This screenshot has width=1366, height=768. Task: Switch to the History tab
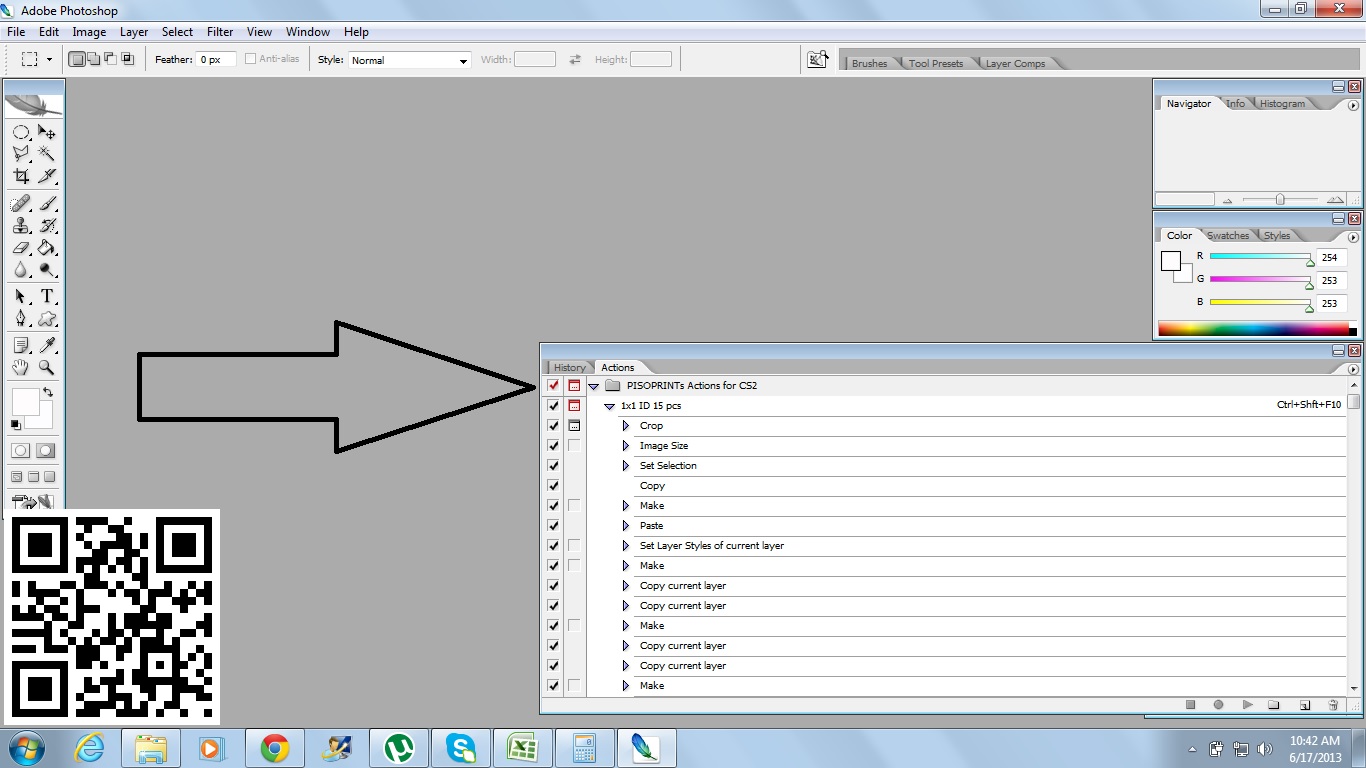tap(570, 367)
